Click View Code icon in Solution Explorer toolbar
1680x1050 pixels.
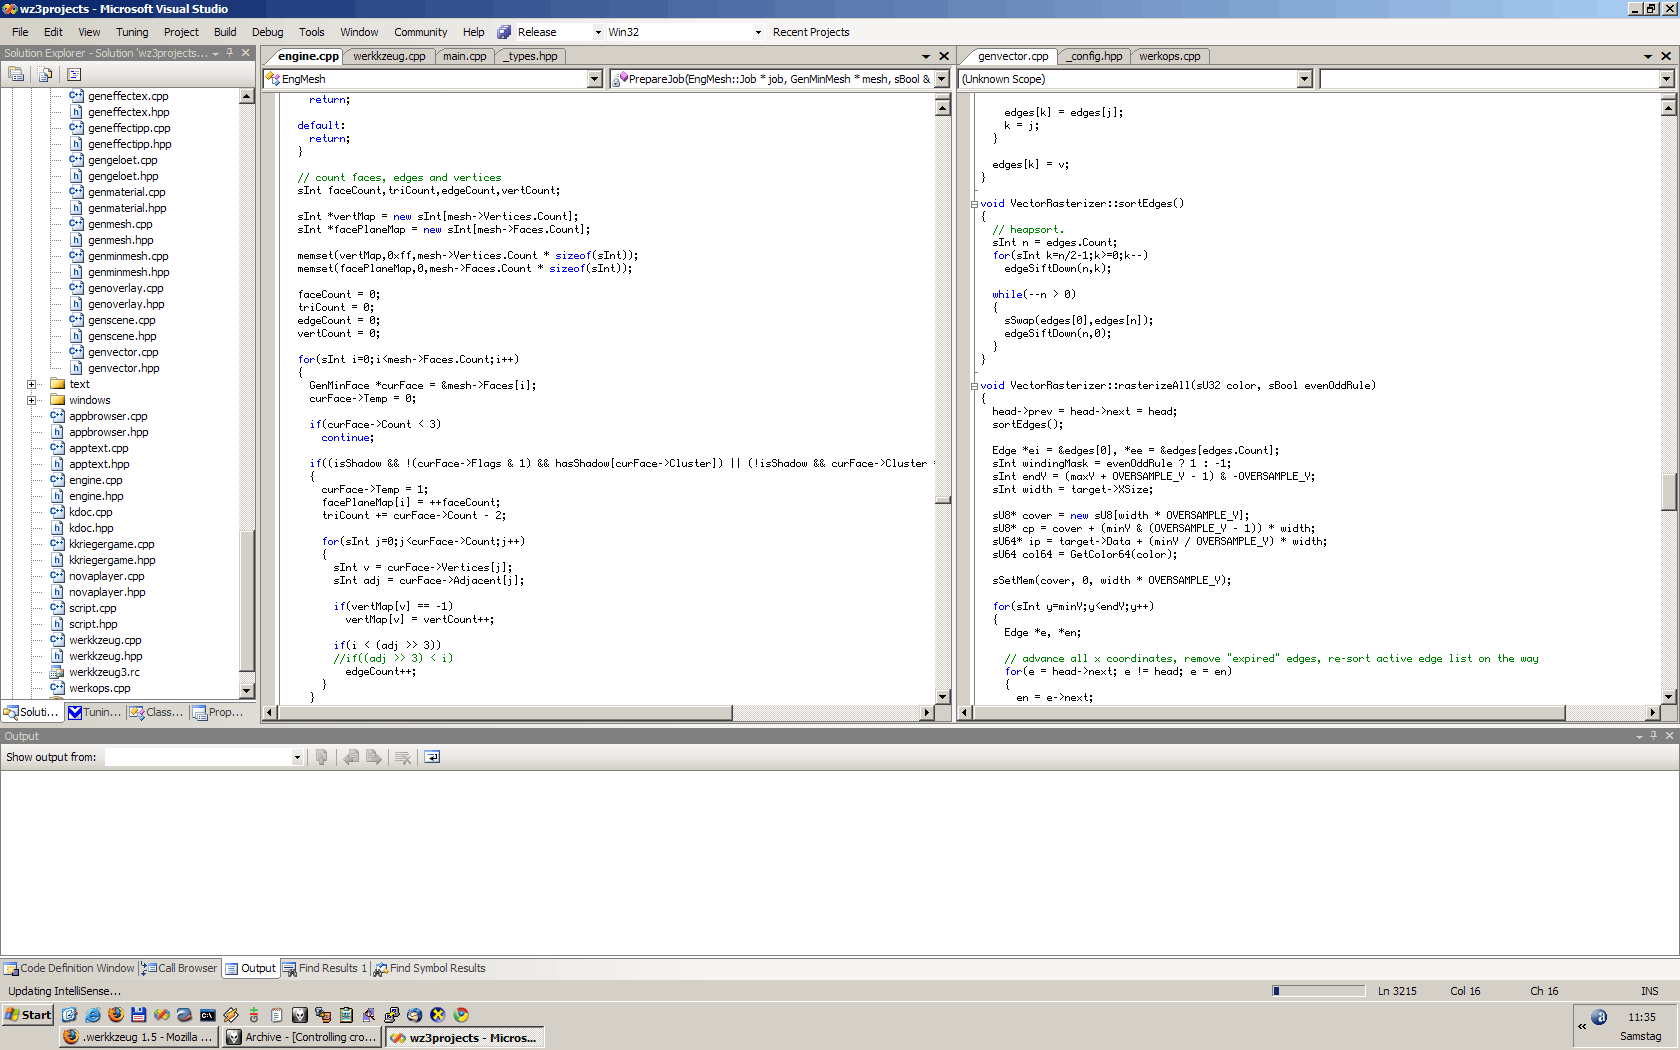pyautogui.click(x=74, y=74)
